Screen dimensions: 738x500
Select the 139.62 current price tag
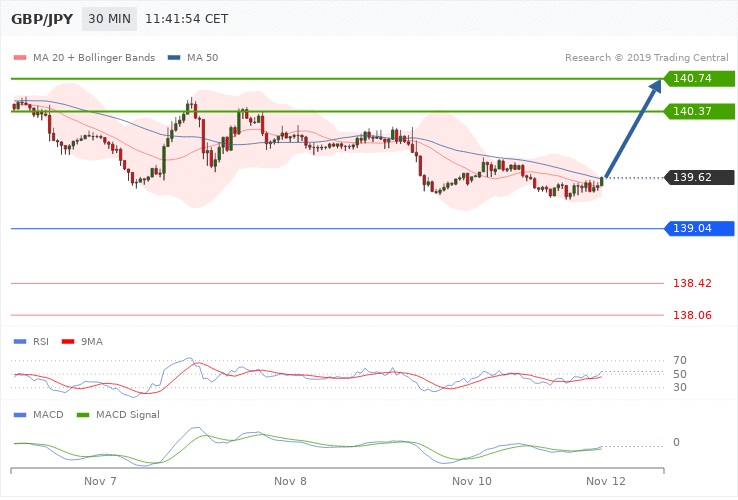(x=699, y=178)
